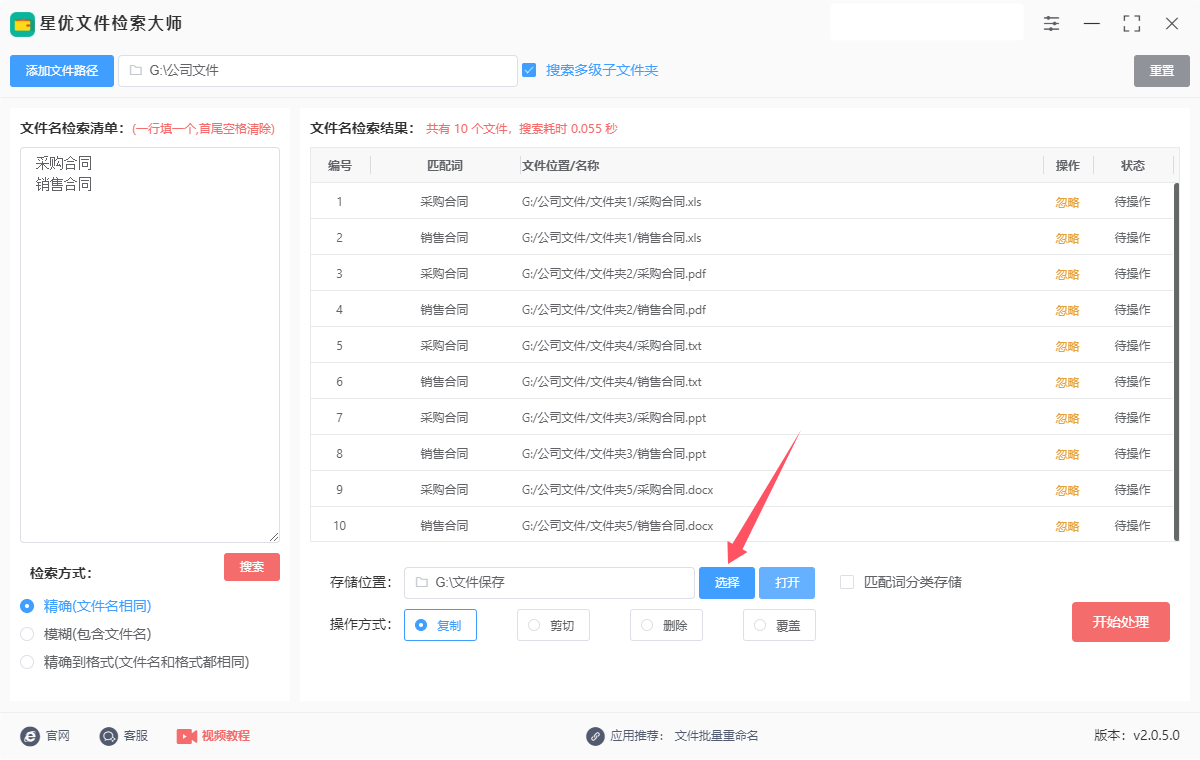
Task: Toggle 搜索多级子文件夹 checkbox
Action: (529, 70)
